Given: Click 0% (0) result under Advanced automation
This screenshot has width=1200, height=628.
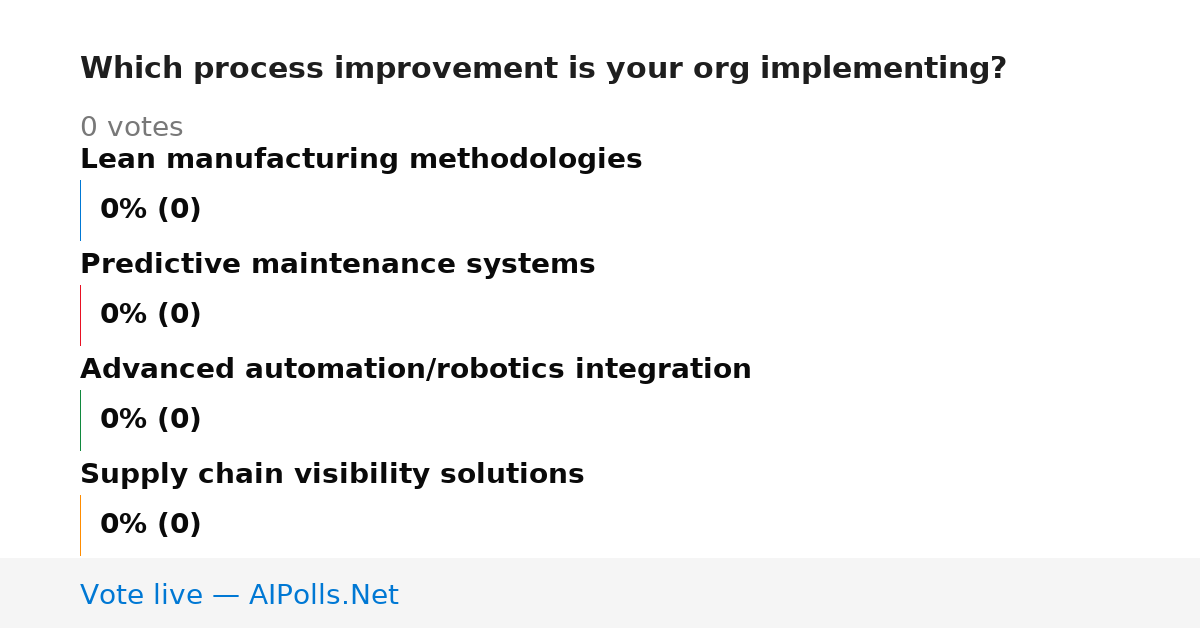Looking at the screenshot, I should point(150,420).
